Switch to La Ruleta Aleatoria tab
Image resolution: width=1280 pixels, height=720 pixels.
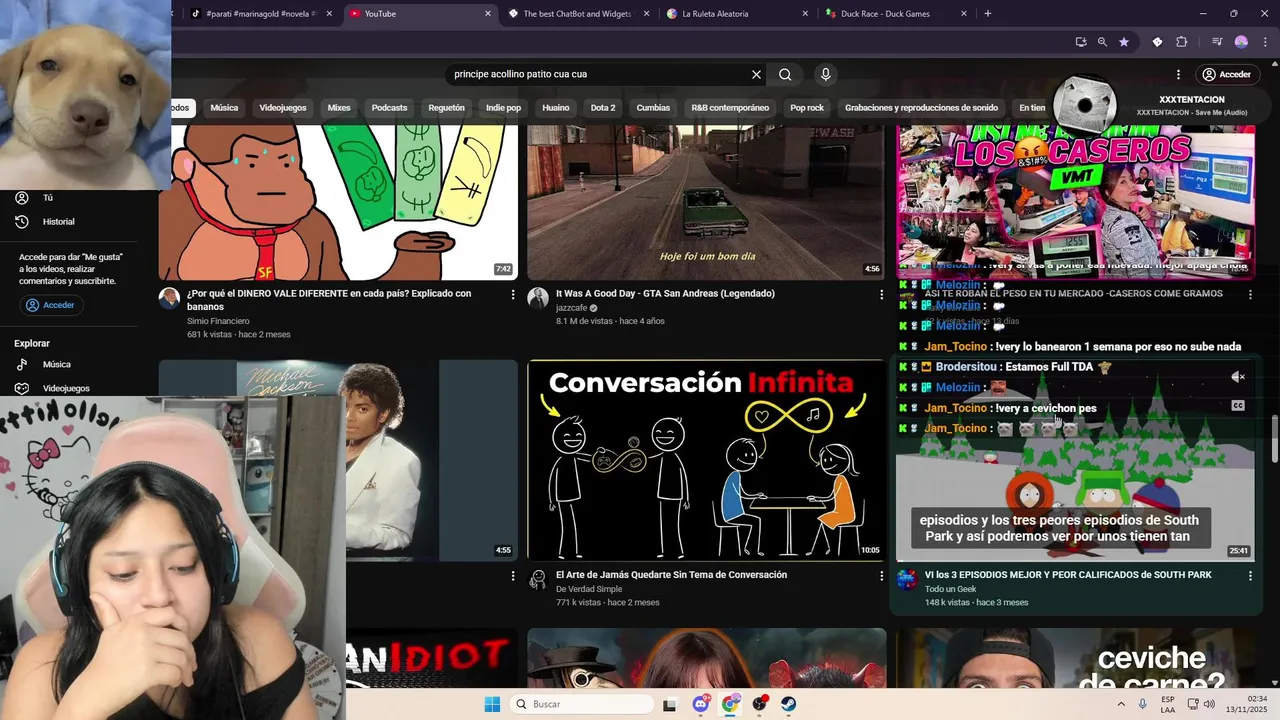737,13
